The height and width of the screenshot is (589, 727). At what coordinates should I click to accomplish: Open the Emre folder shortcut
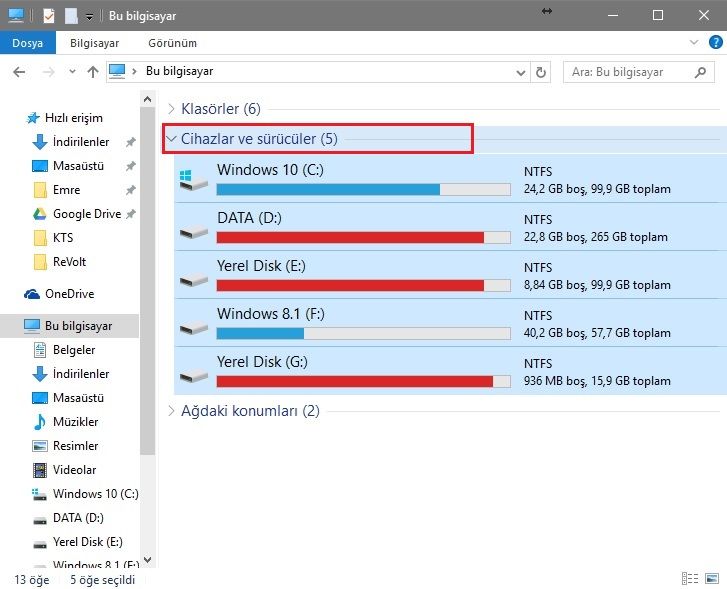pos(66,190)
